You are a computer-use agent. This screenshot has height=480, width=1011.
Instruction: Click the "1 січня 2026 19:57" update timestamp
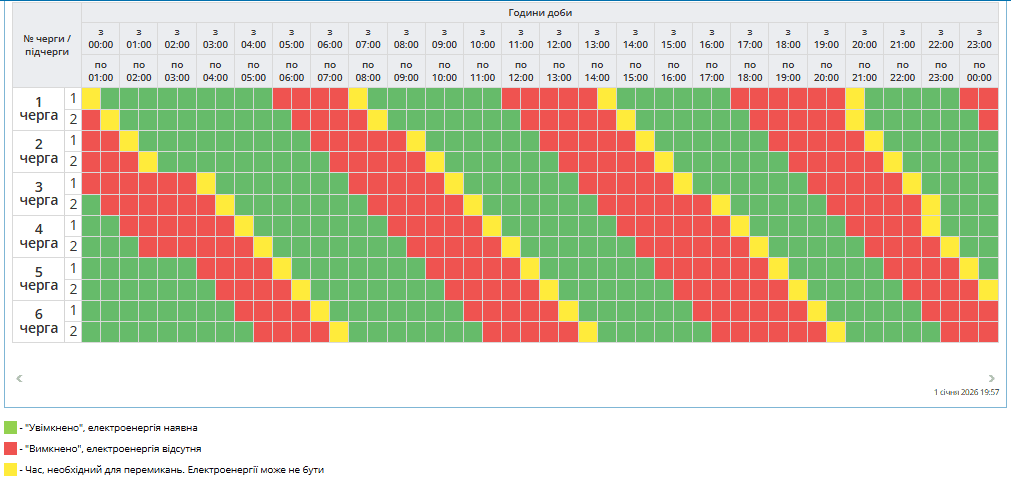click(965, 393)
